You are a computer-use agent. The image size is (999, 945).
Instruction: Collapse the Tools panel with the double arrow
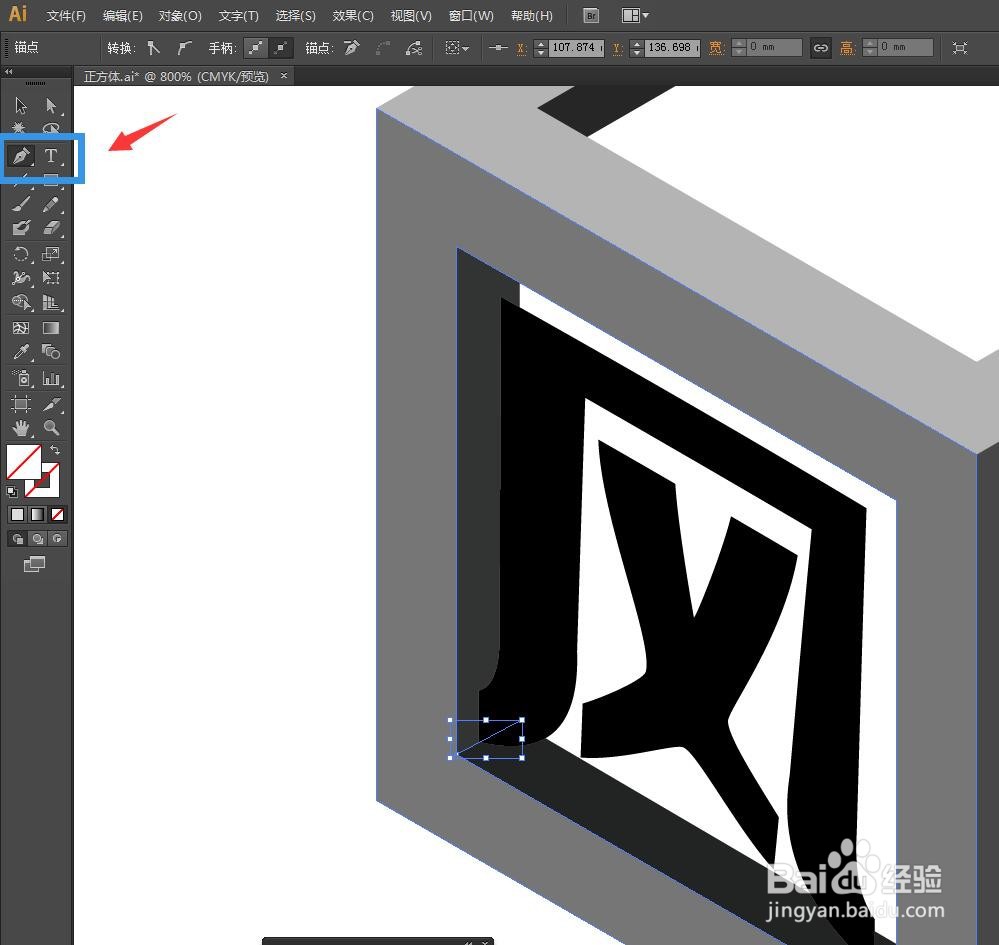pos(8,71)
